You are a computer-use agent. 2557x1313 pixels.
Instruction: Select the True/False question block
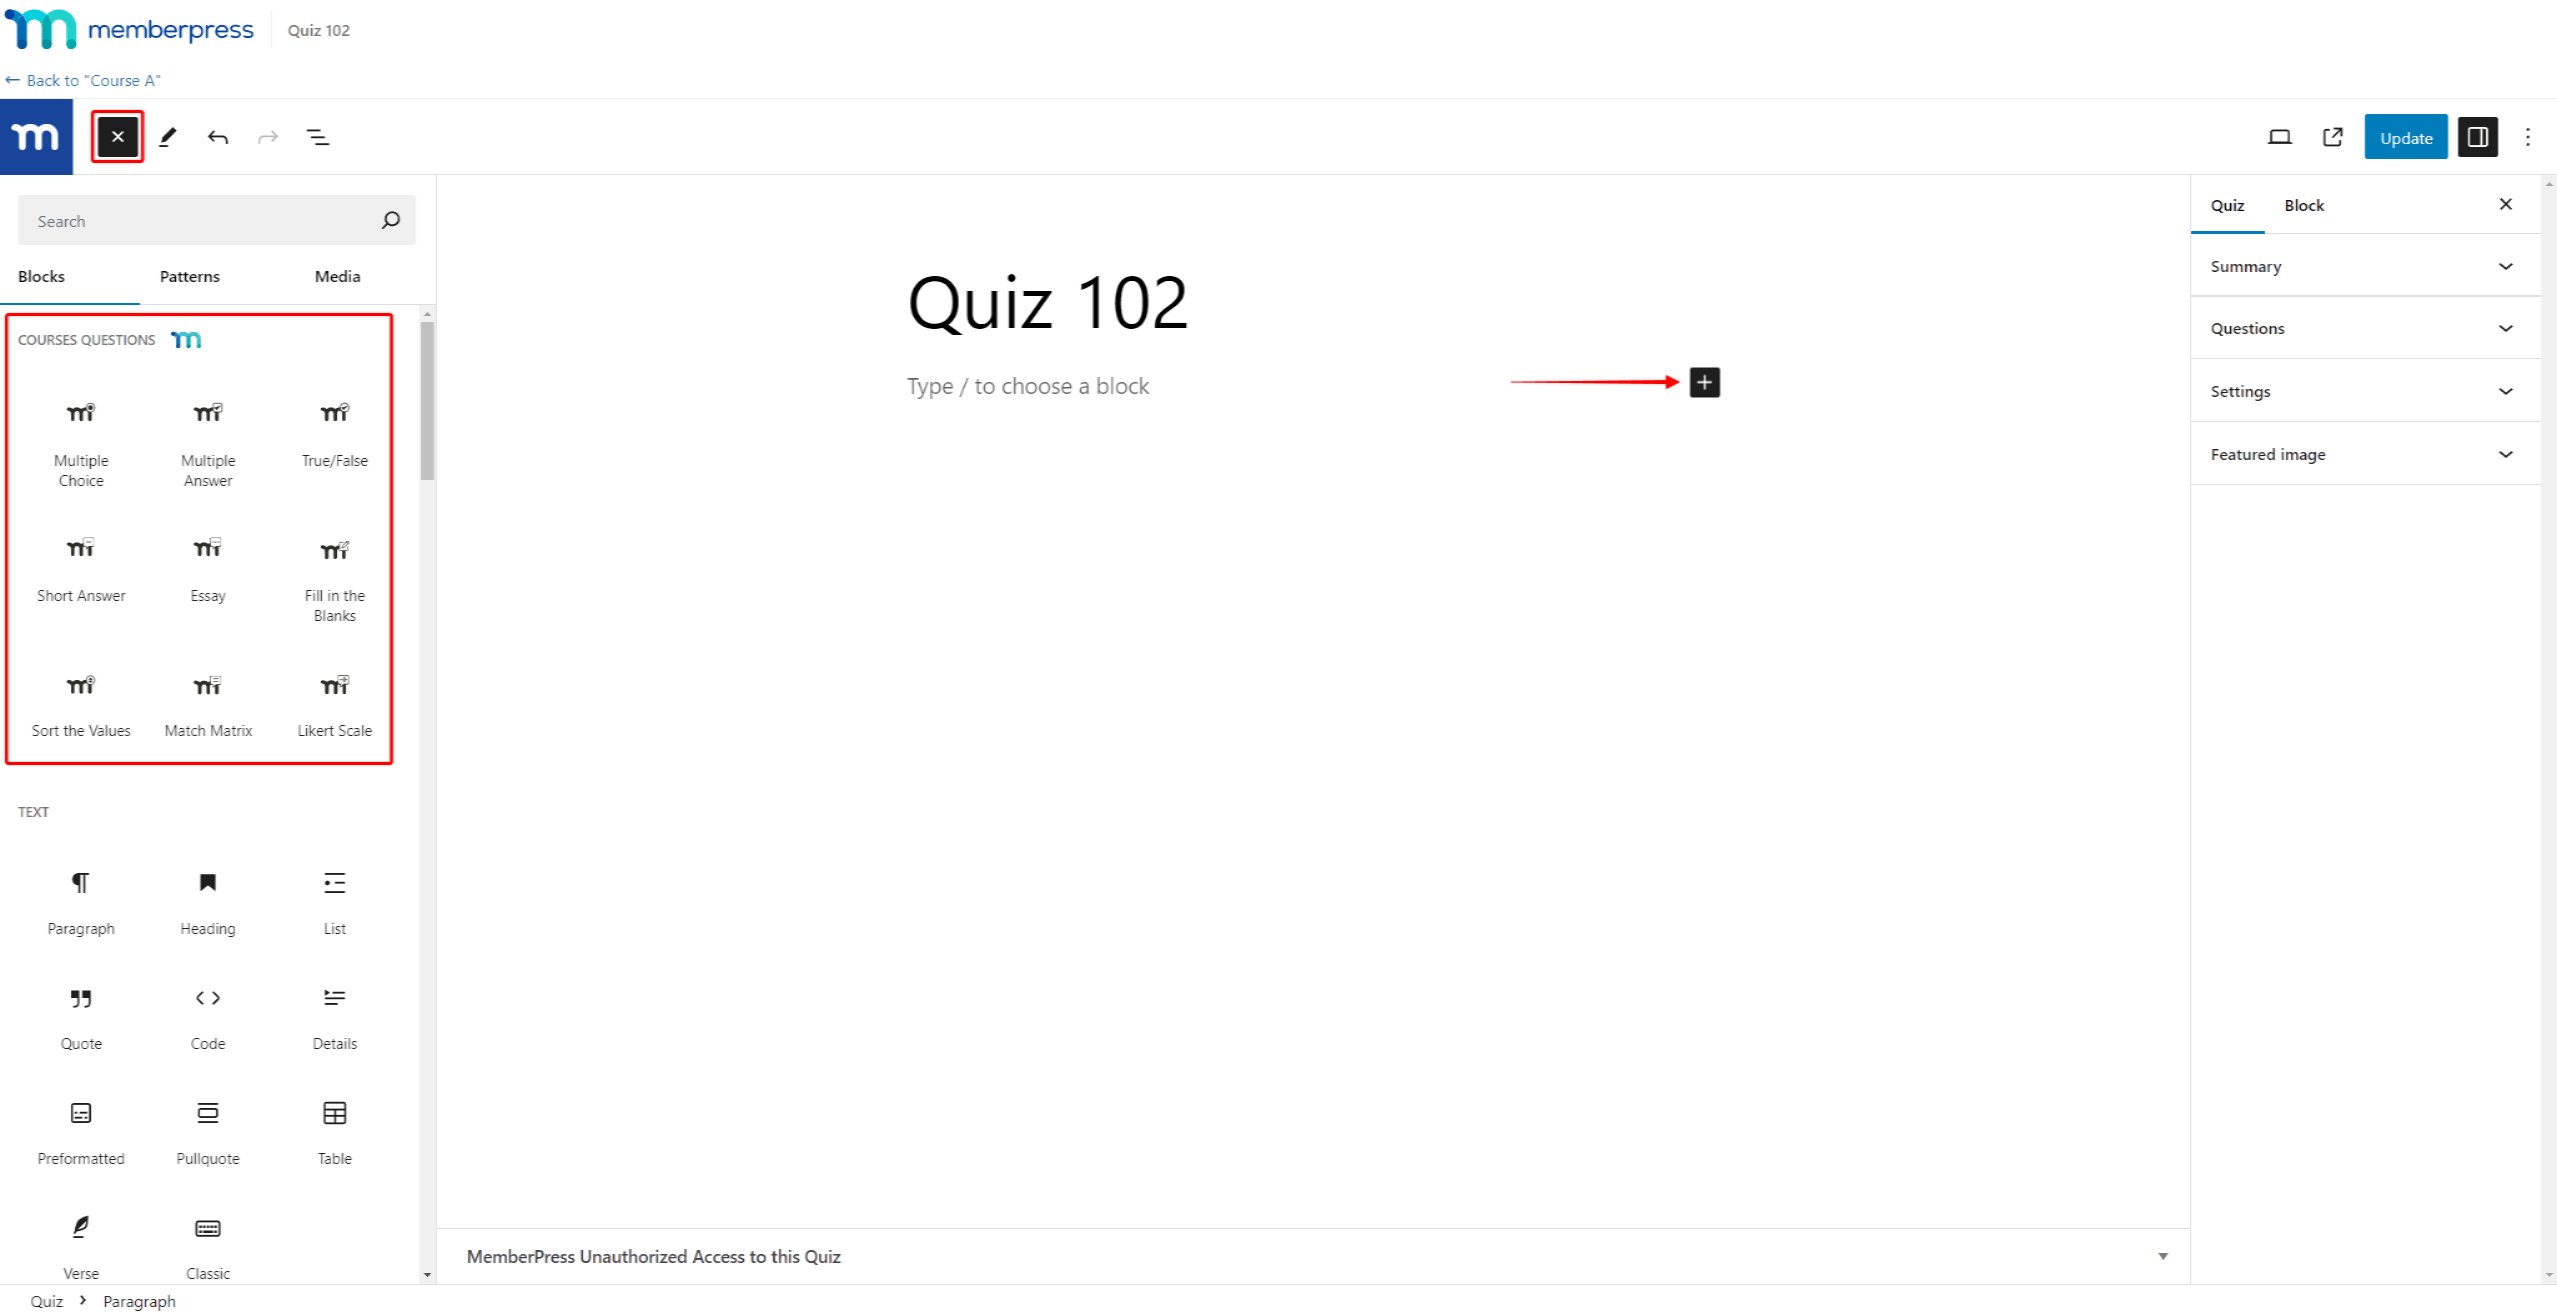click(333, 429)
